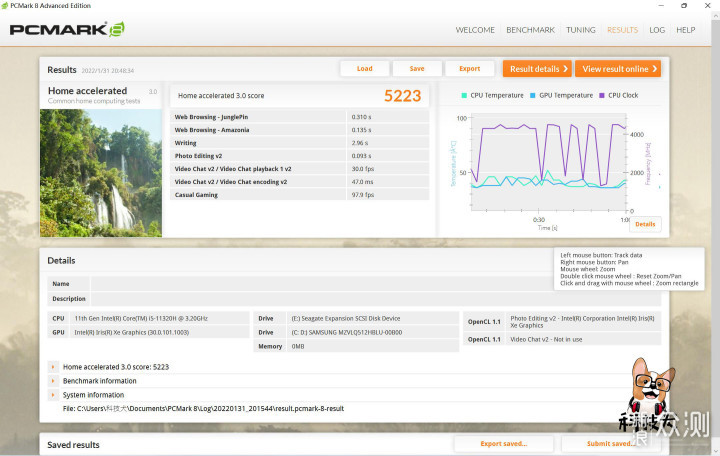Viewport: 720px width, 456px height.
Task: Click the results timestamp 2022/1/31
Action: [x=107, y=70]
